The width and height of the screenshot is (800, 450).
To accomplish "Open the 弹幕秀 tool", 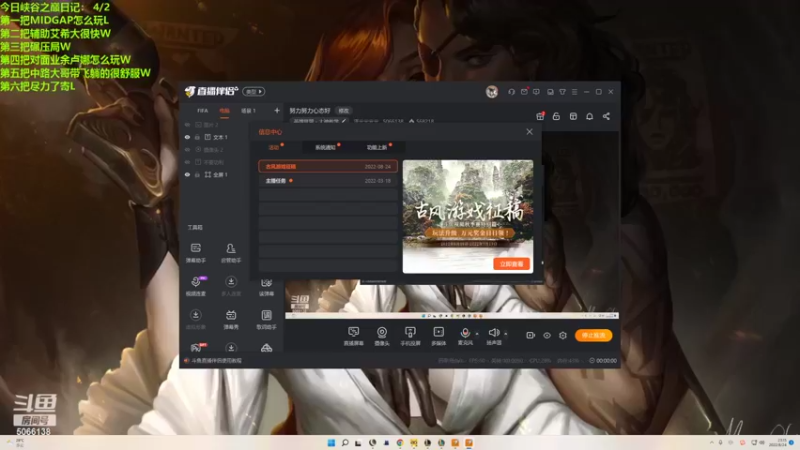I will tap(231, 319).
